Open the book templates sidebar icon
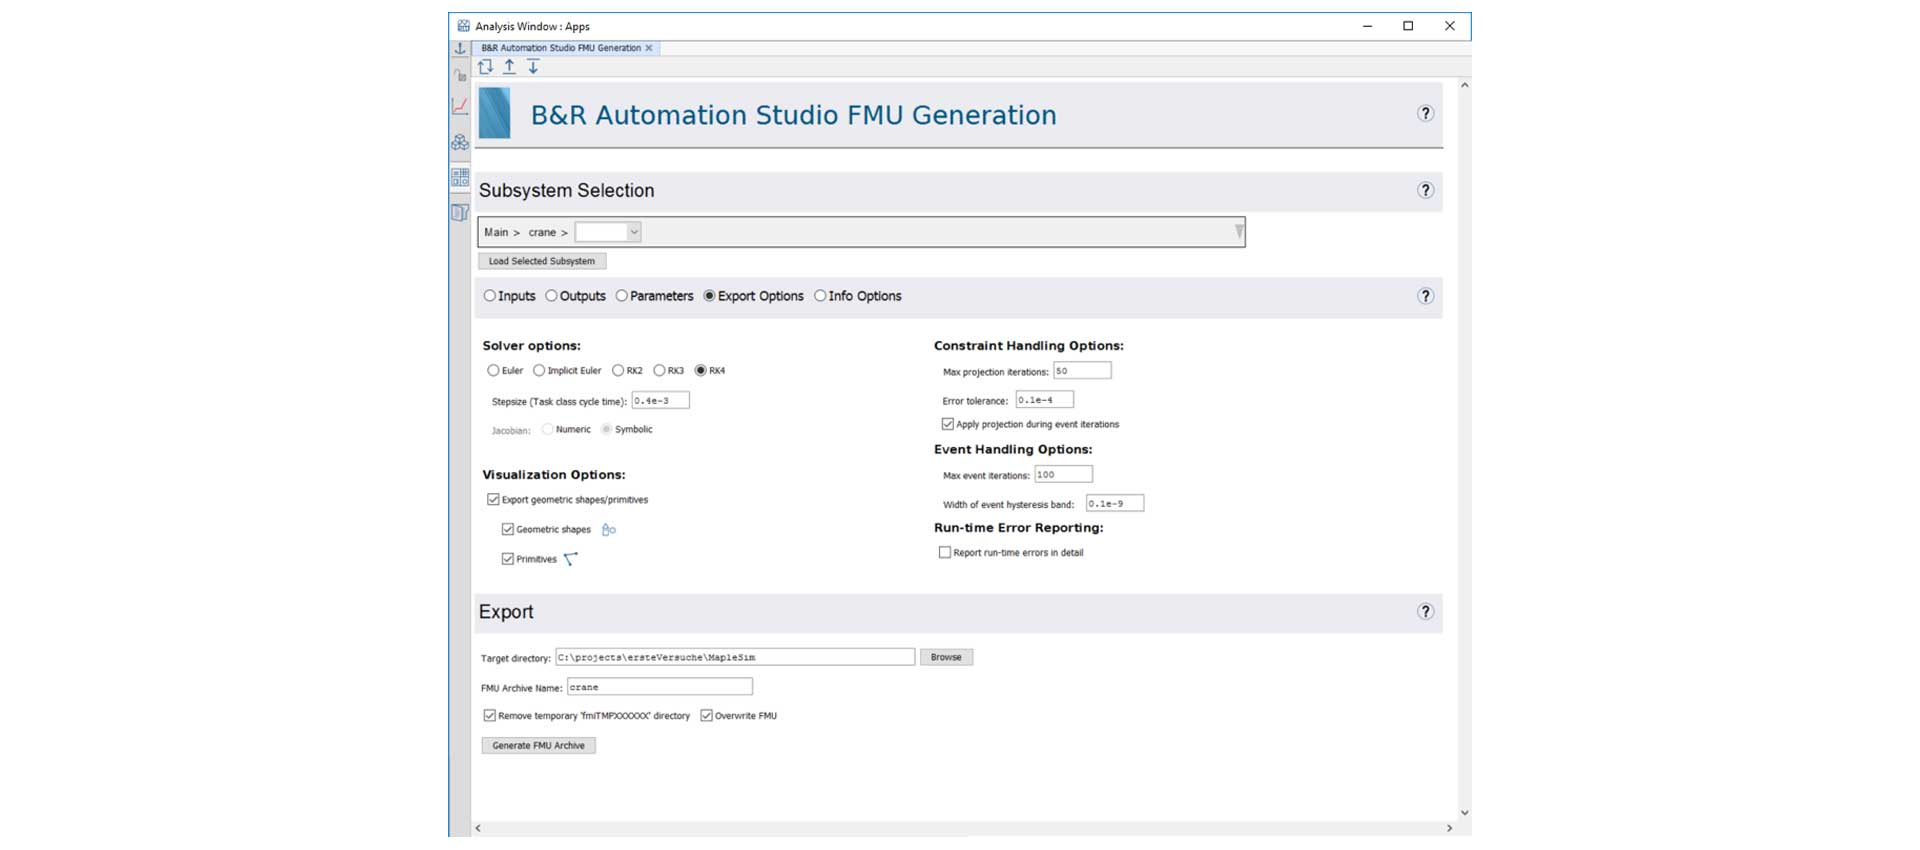Viewport: 1920px width, 850px height. [460, 212]
